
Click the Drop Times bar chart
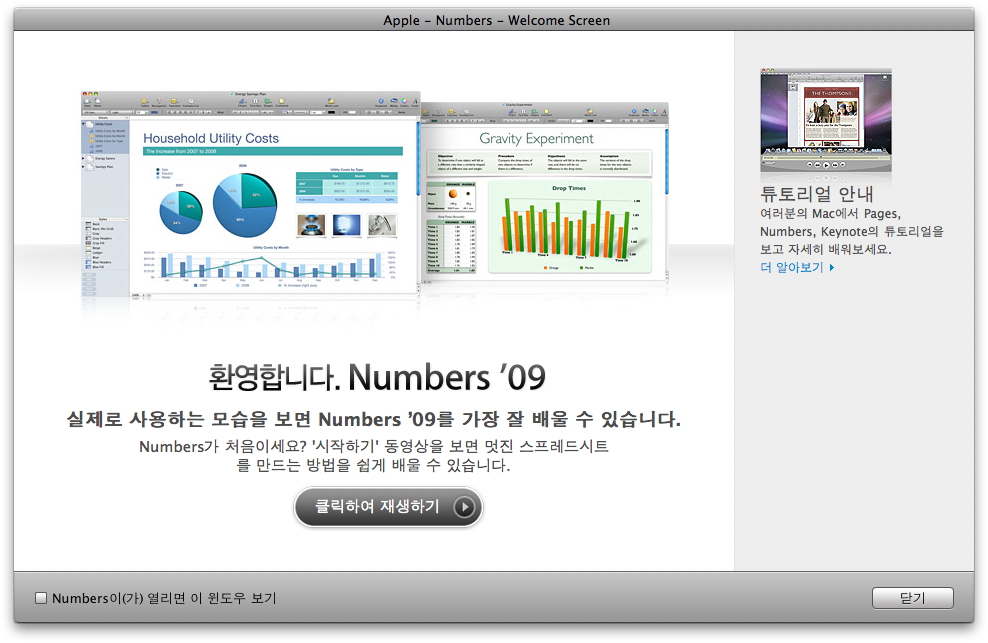click(569, 228)
